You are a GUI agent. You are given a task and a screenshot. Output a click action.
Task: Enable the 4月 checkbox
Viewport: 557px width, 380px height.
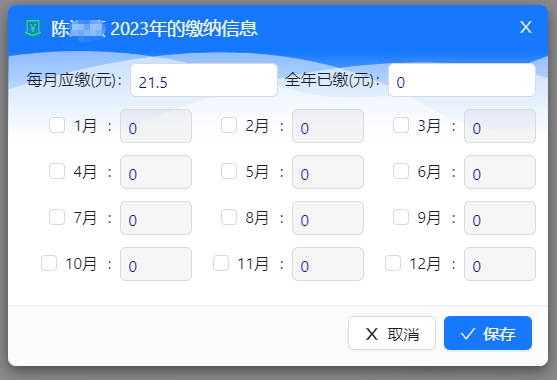pos(57,171)
